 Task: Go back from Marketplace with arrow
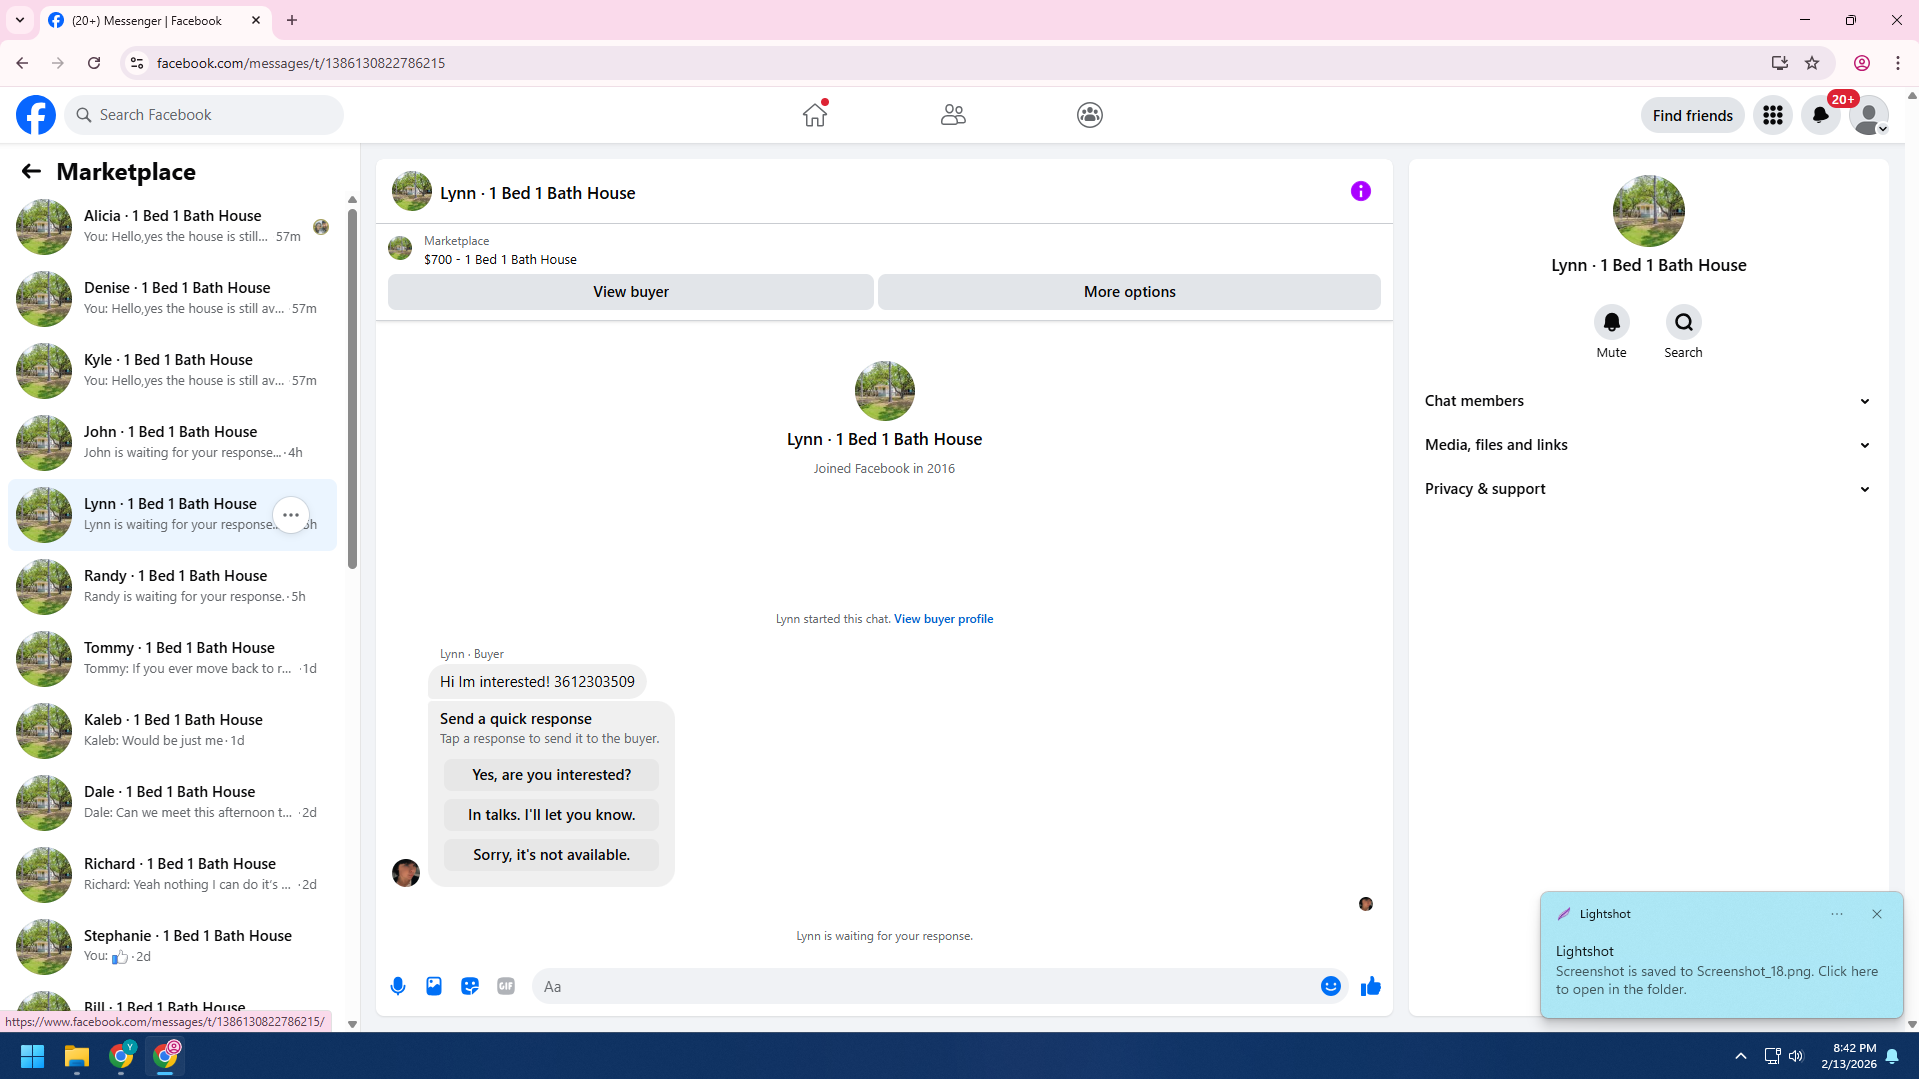tap(31, 171)
